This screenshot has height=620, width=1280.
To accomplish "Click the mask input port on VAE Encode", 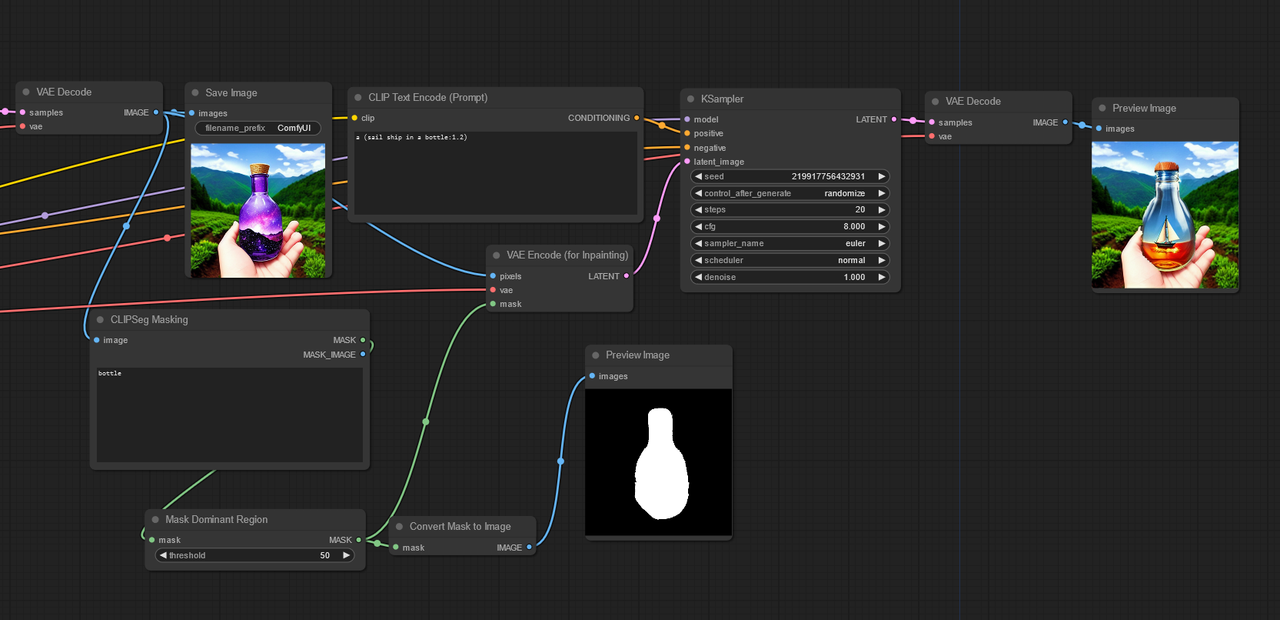I will tap(493, 304).
